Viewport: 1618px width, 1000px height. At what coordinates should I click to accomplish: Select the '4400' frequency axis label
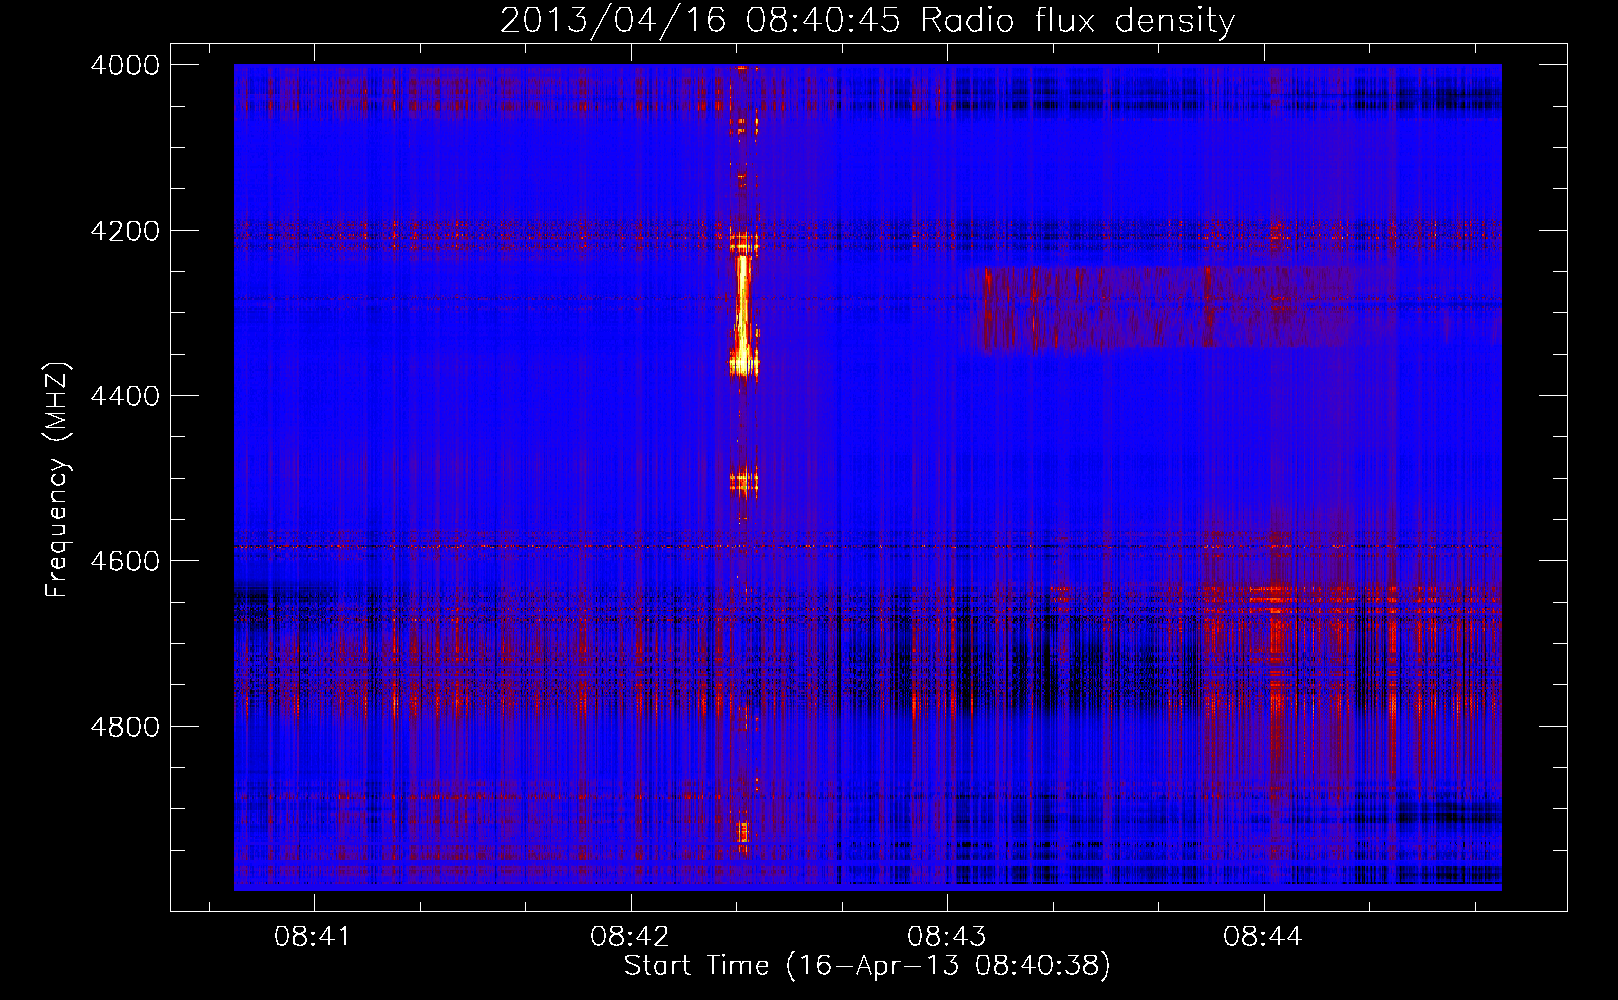point(125,396)
